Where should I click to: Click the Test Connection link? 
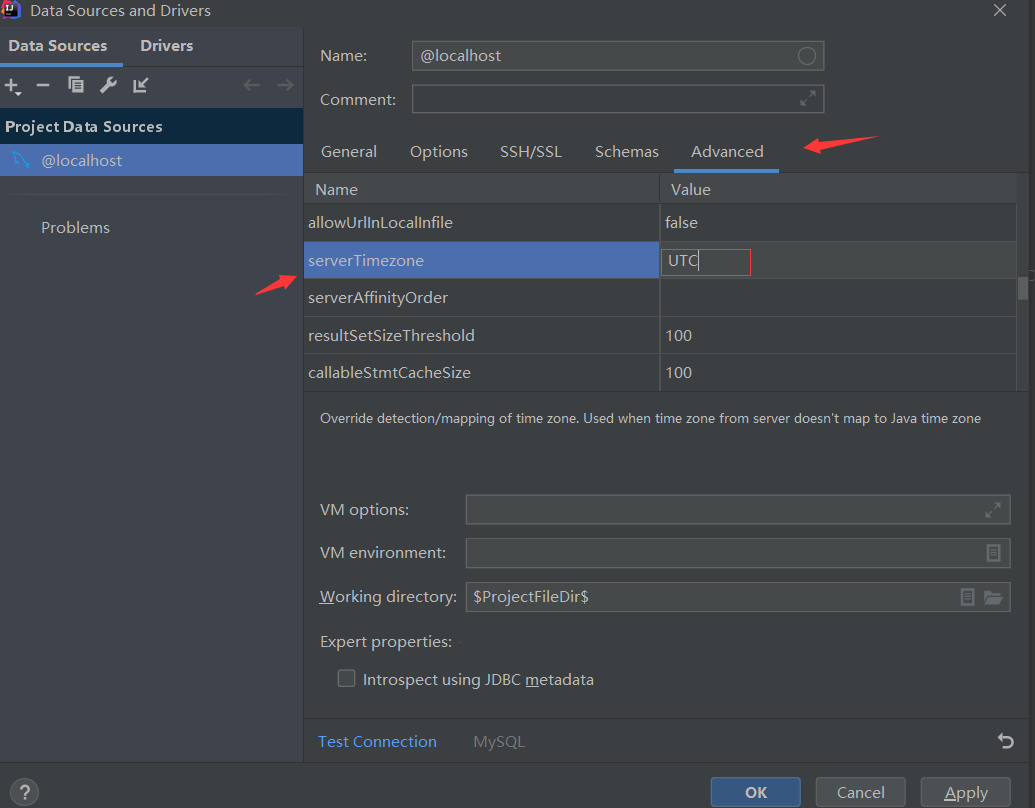(x=377, y=741)
